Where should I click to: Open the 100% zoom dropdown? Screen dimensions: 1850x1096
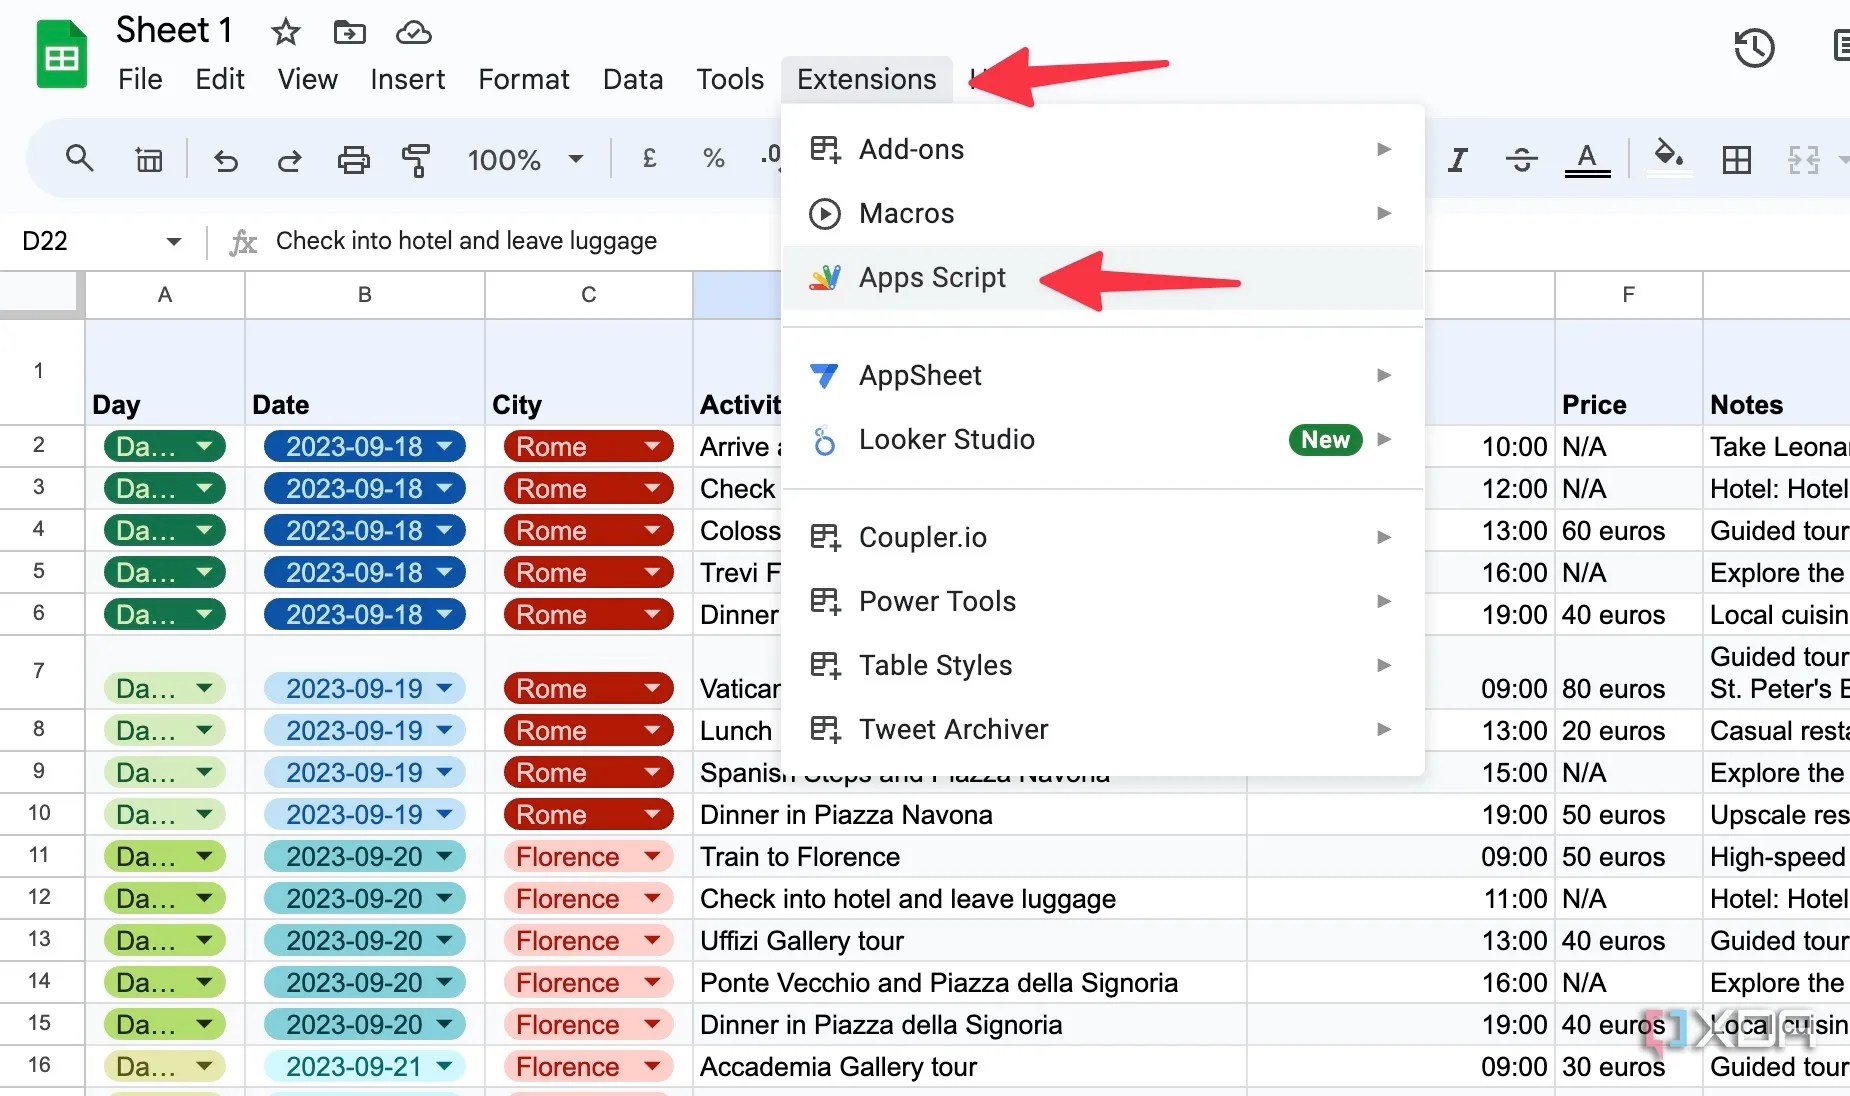526,160
